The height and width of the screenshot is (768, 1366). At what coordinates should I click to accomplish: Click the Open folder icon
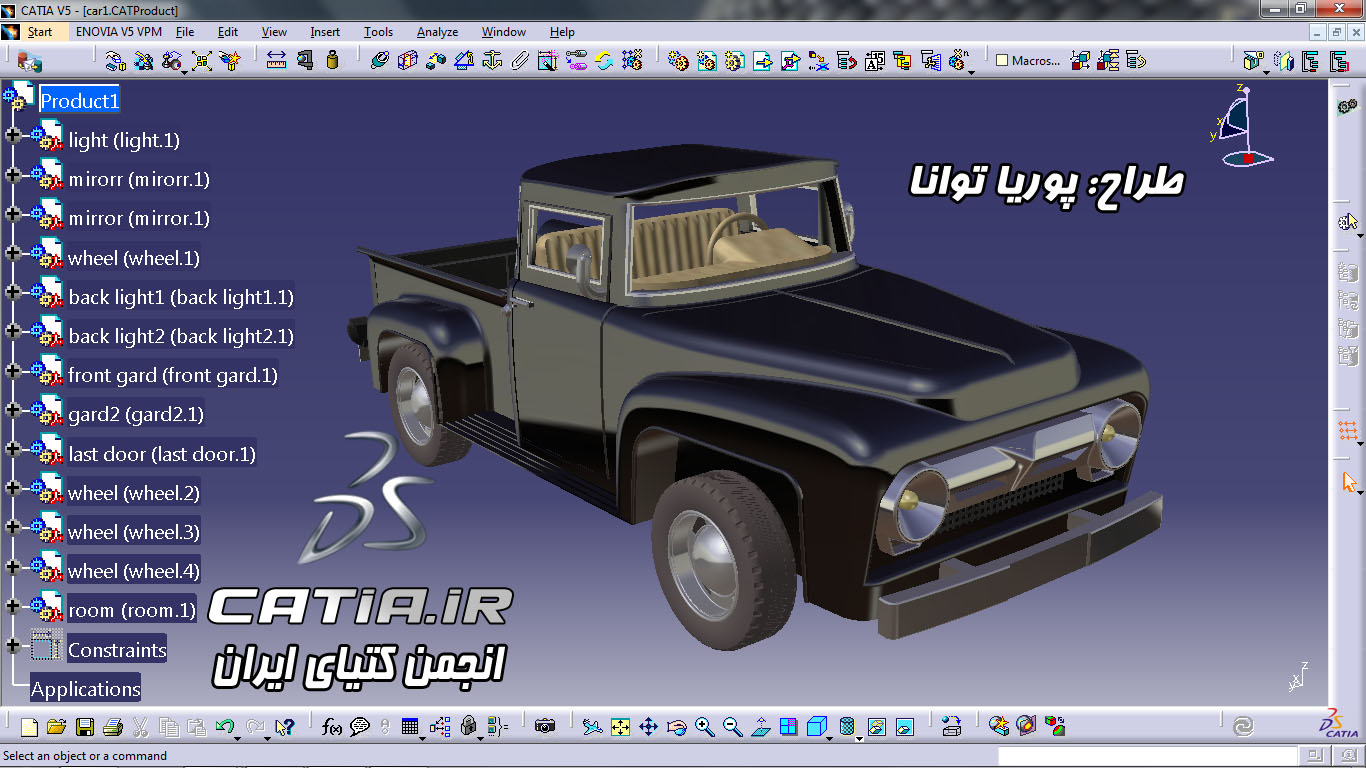pyautogui.click(x=56, y=727)
